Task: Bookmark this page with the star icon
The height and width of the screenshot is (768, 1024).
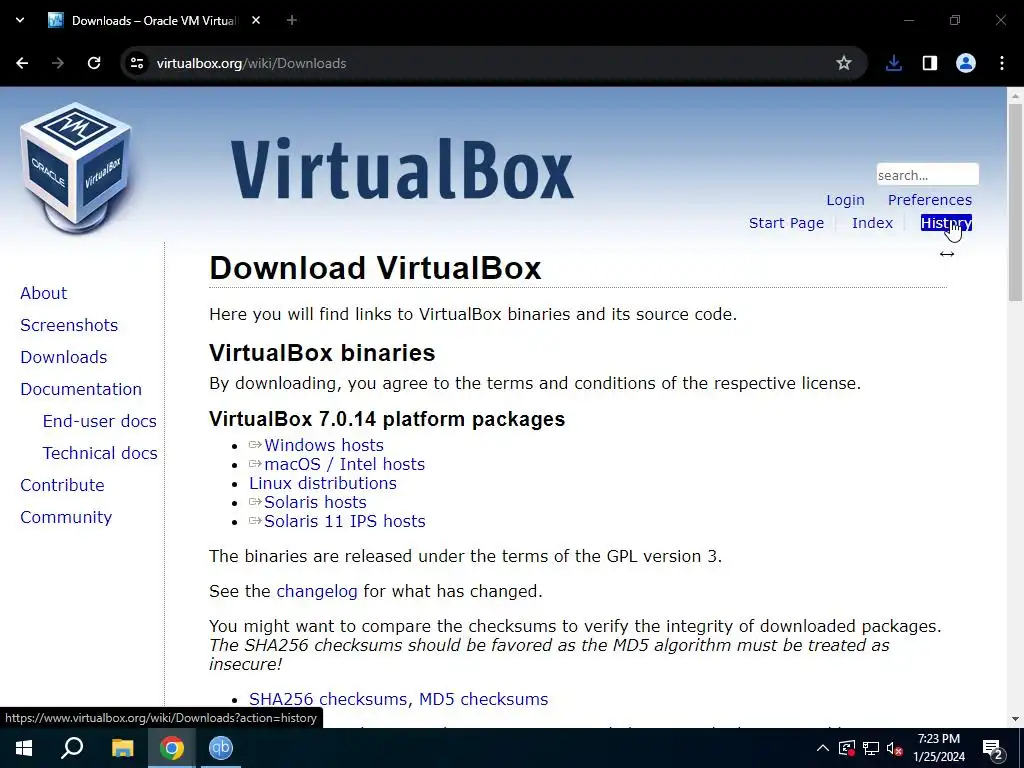Action: point(844,63)
